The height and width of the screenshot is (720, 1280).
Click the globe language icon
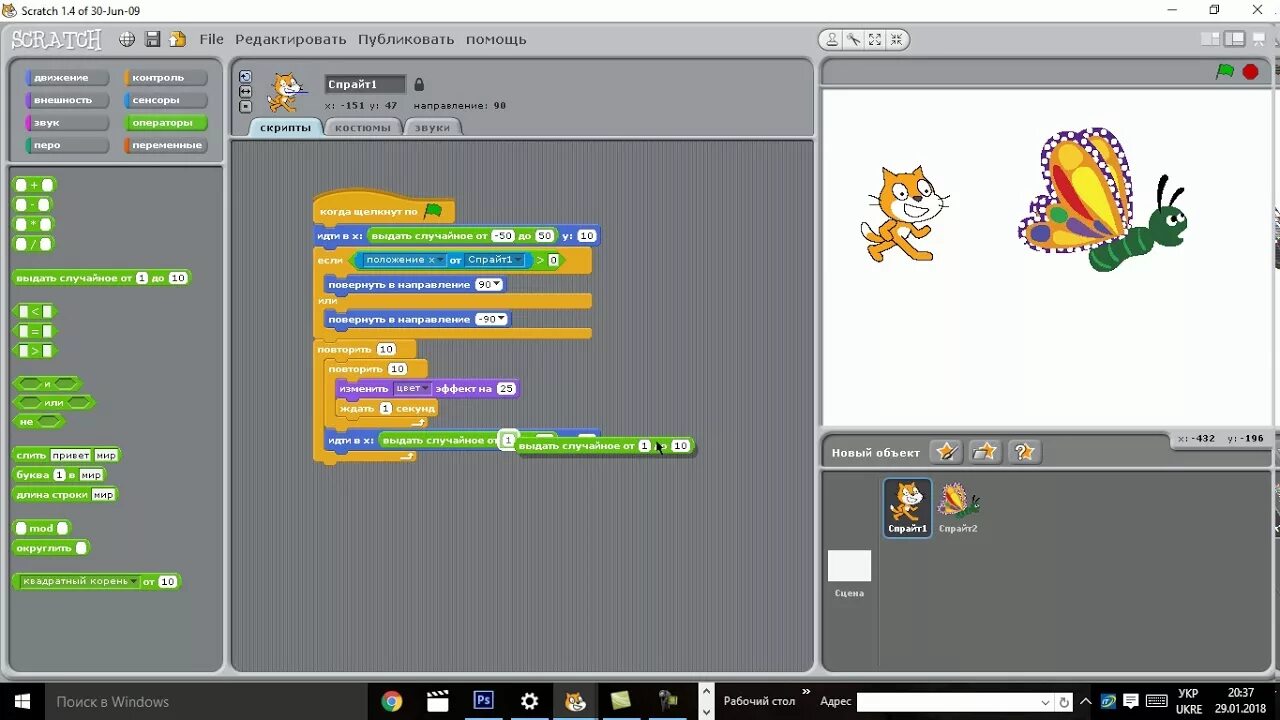127,40
